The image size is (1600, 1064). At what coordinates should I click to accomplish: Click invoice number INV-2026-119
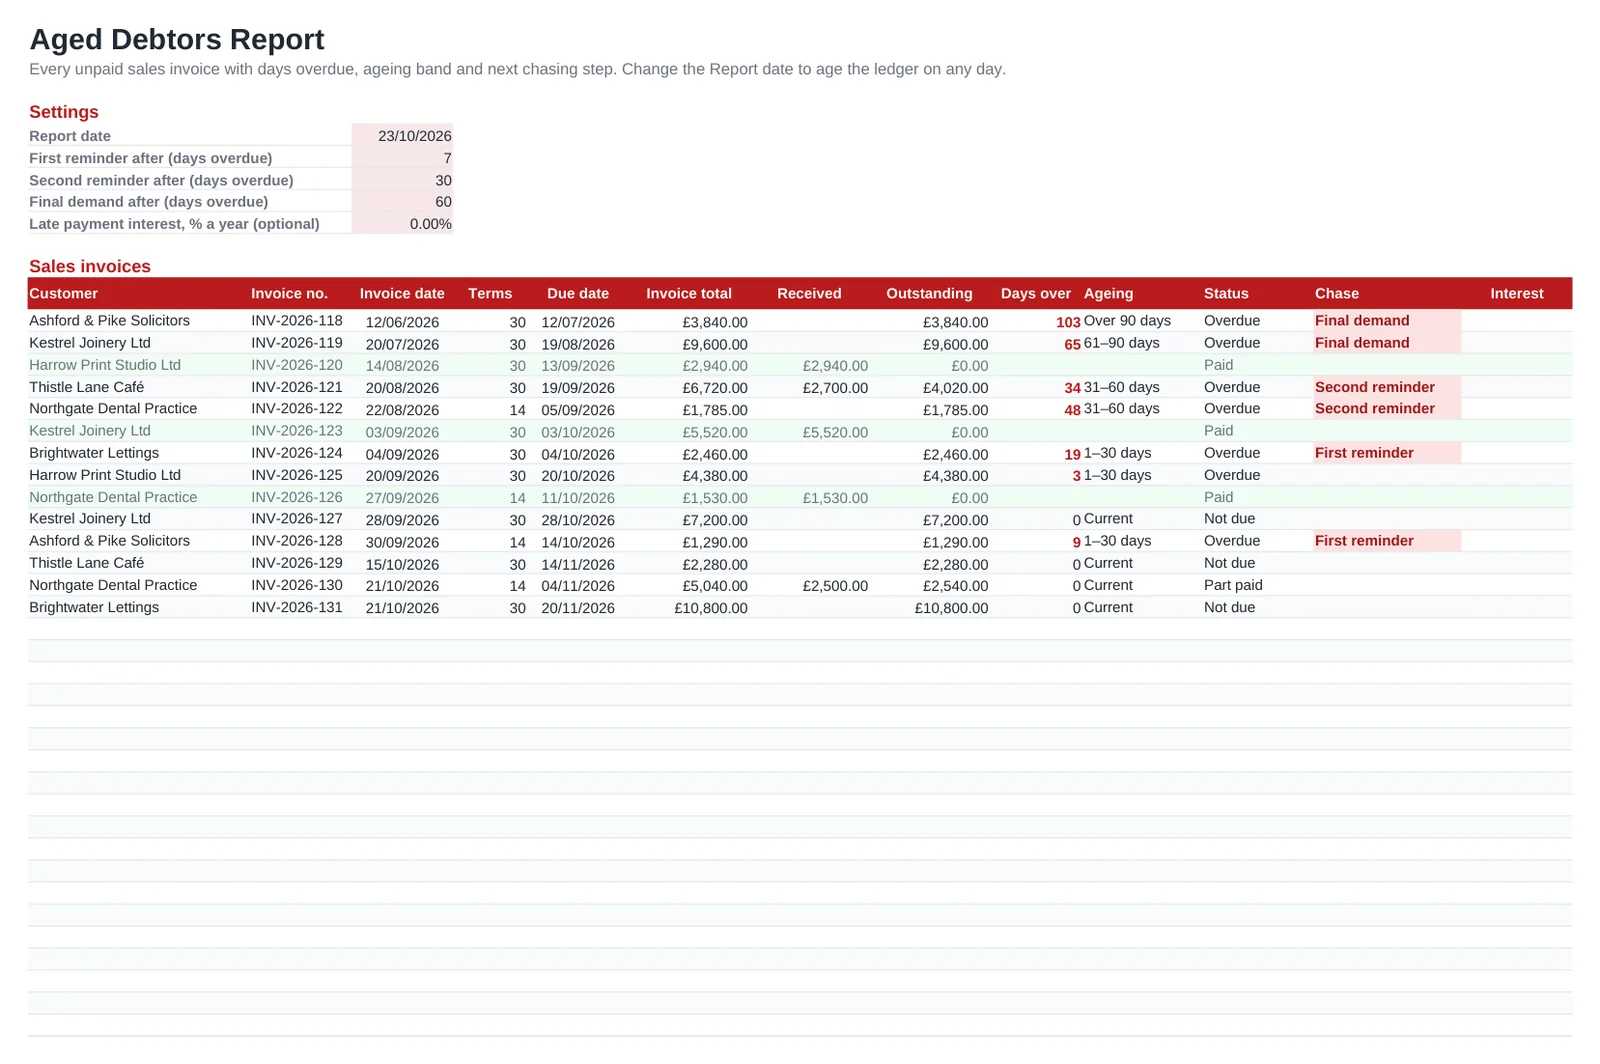point(297,343)
